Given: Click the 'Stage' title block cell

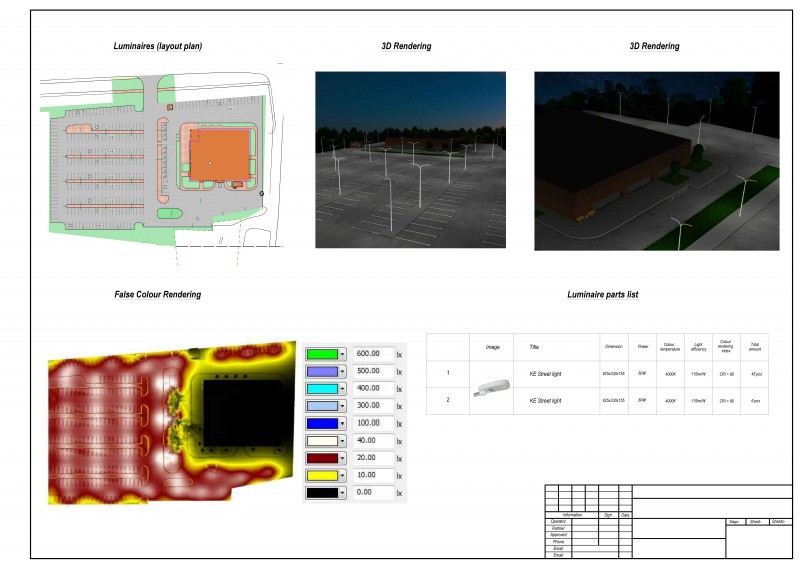Looking at the screenshot, I should (x=734, y=522).
